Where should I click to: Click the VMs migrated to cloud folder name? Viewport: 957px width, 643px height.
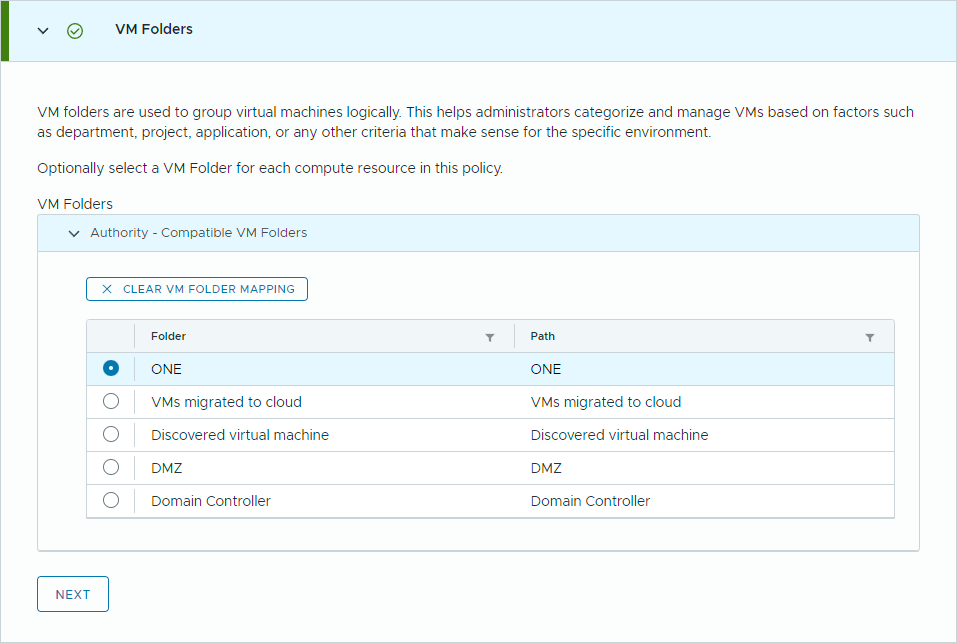pos(226,402)
